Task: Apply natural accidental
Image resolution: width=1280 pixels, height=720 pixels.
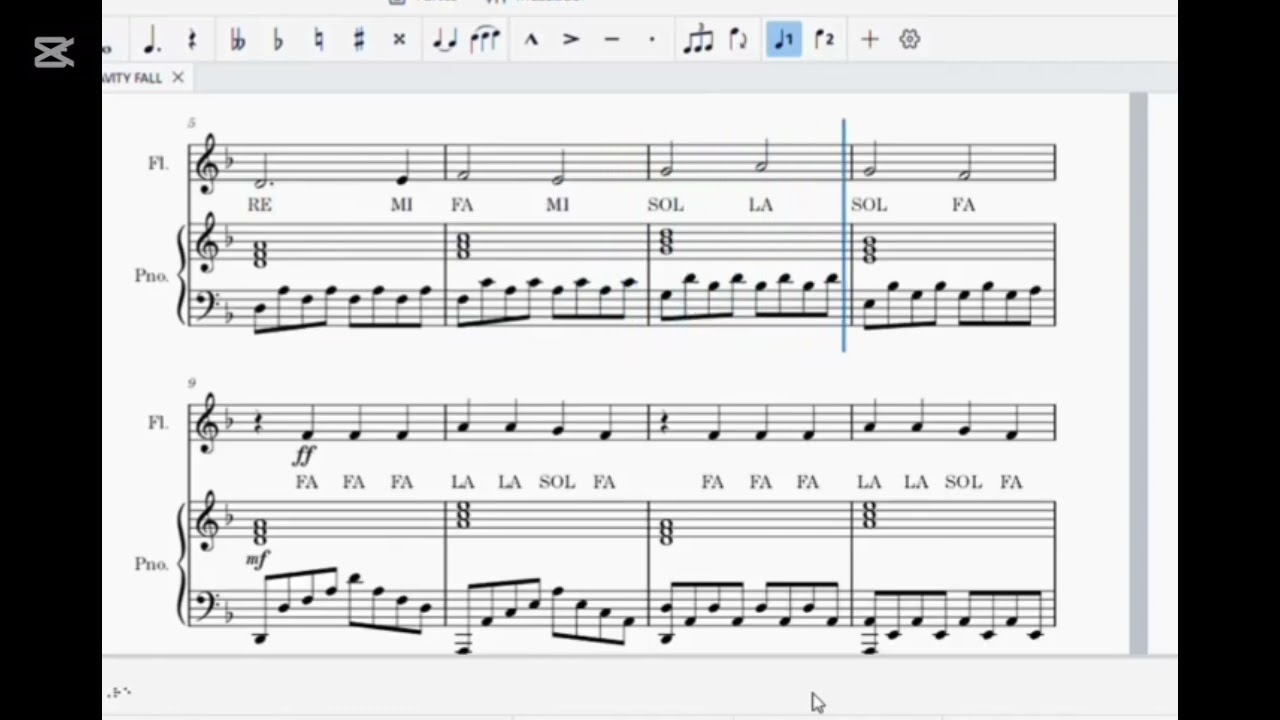Action: [x=318, y=40]
